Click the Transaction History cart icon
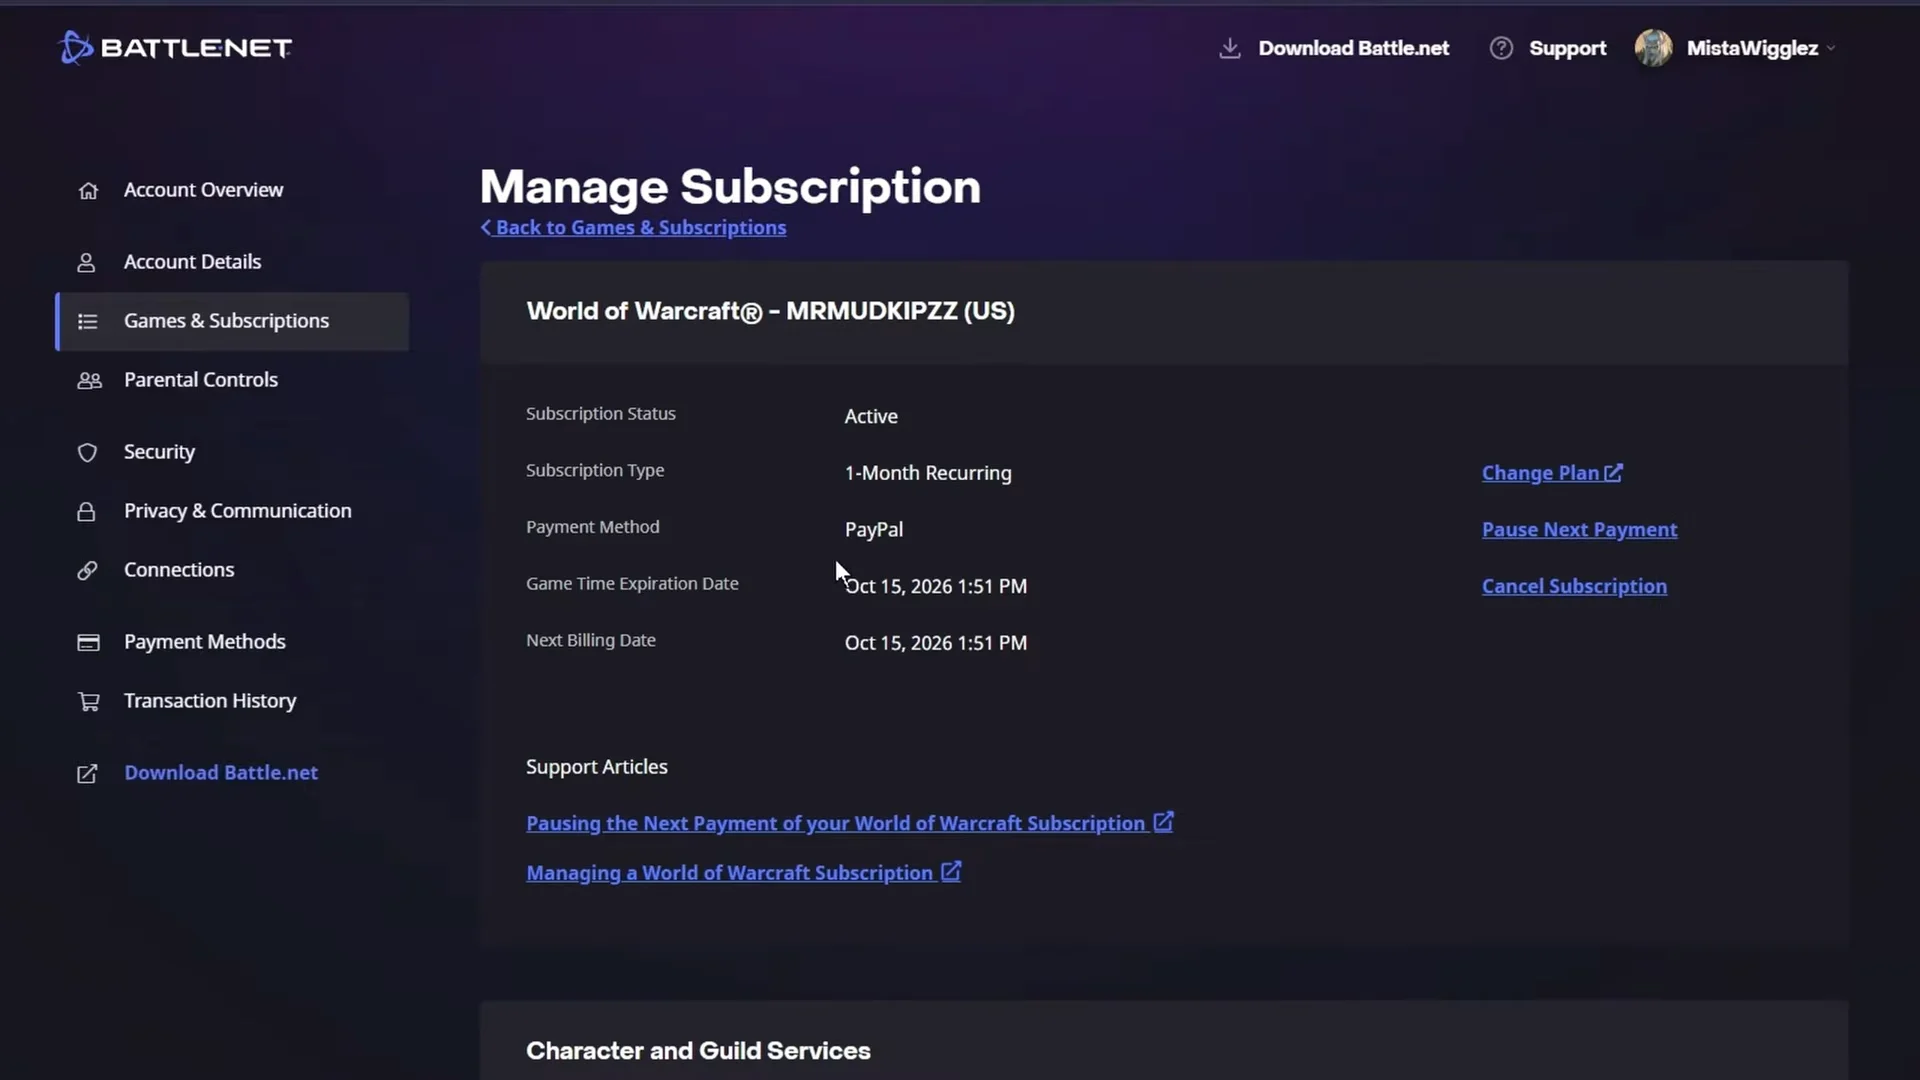Image resolution: width=1920 pixels, height=1080 pixels. (88, 701)
